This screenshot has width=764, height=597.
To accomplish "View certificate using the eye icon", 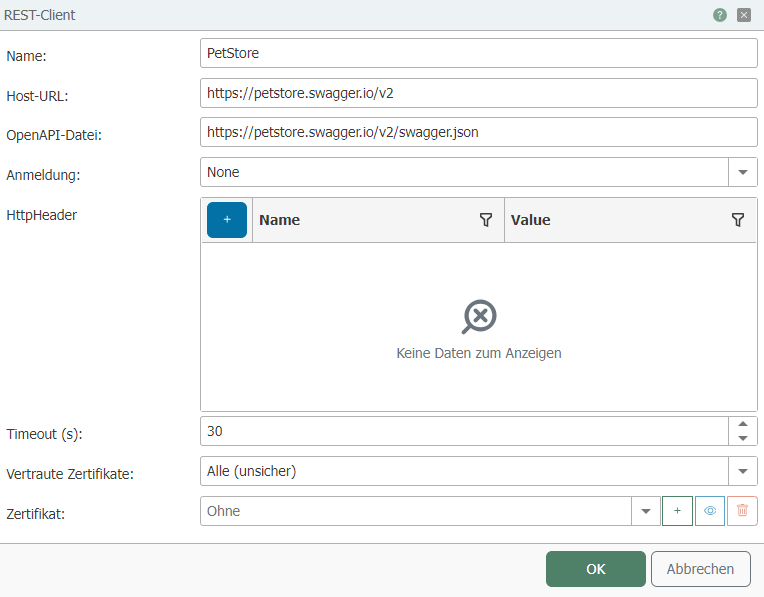I will [710, 511].
